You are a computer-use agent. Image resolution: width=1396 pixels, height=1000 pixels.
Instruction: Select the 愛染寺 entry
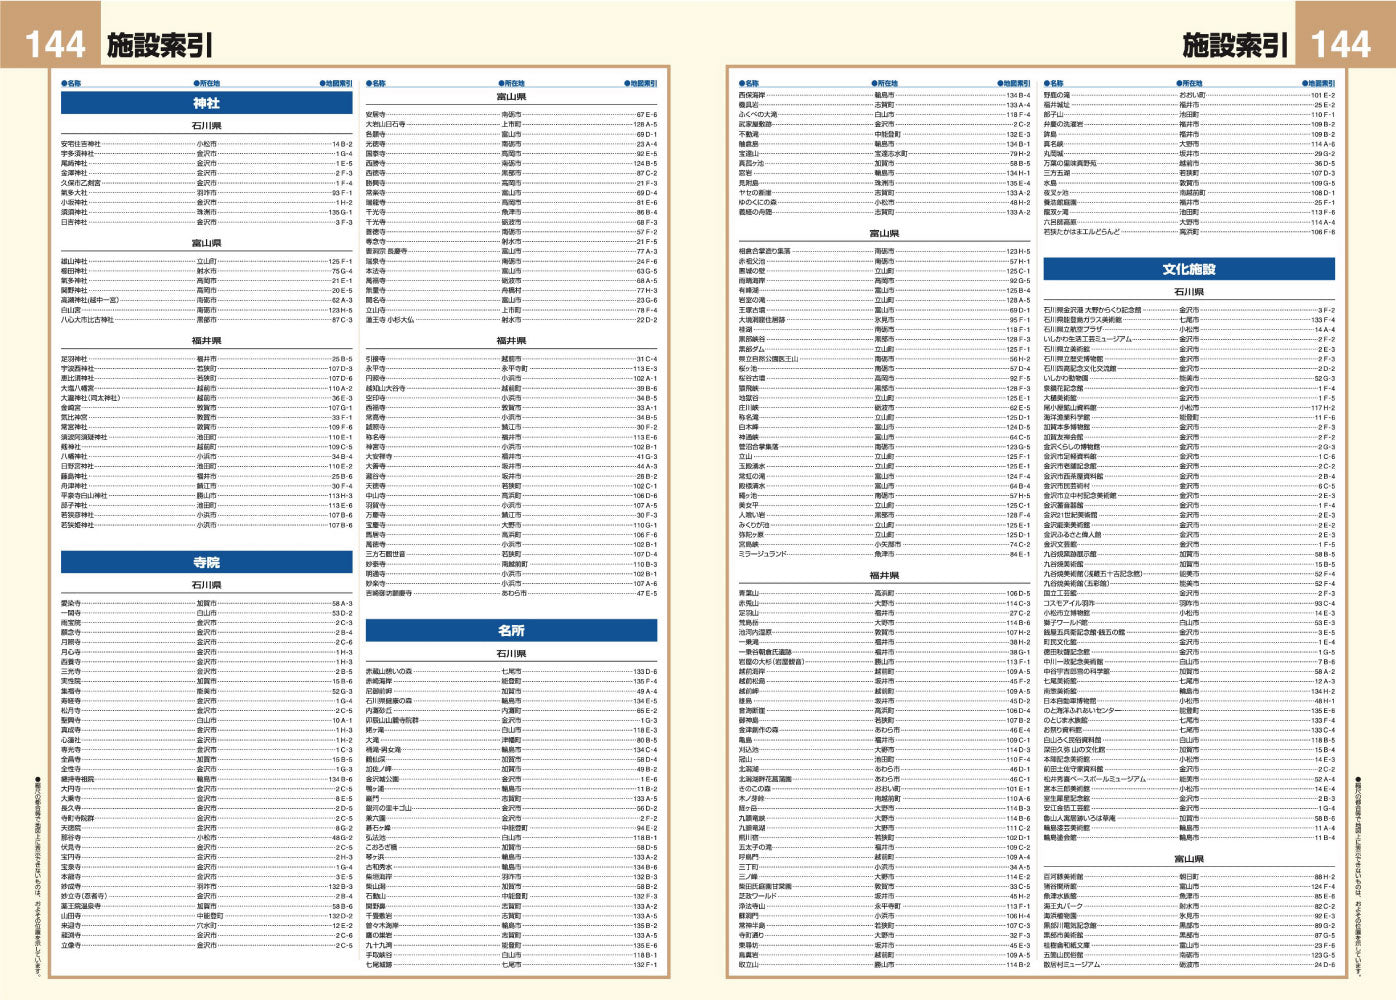click(x=71, y=604)
